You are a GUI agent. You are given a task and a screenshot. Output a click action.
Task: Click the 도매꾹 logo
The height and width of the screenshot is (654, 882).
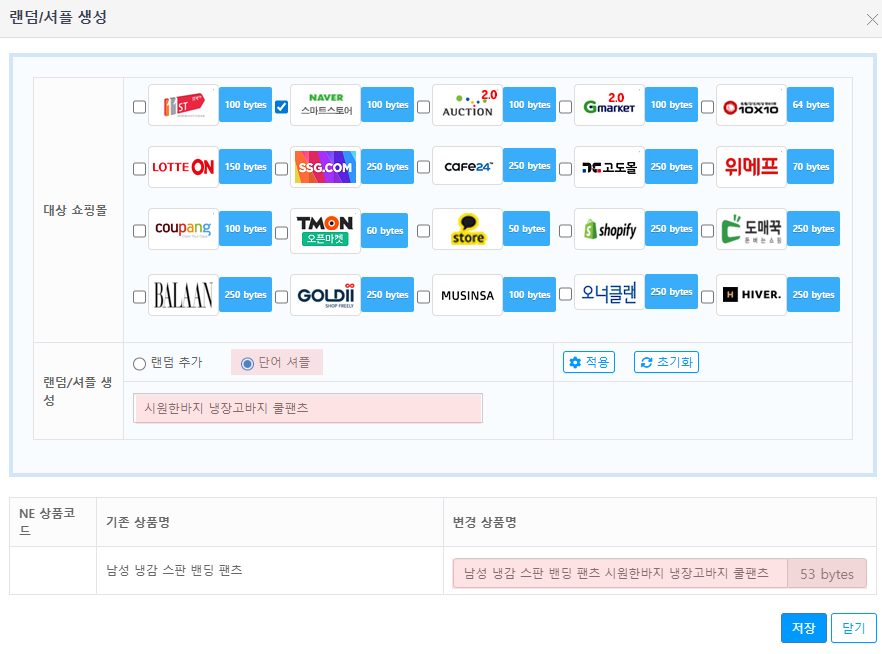[x=752, y=229]
